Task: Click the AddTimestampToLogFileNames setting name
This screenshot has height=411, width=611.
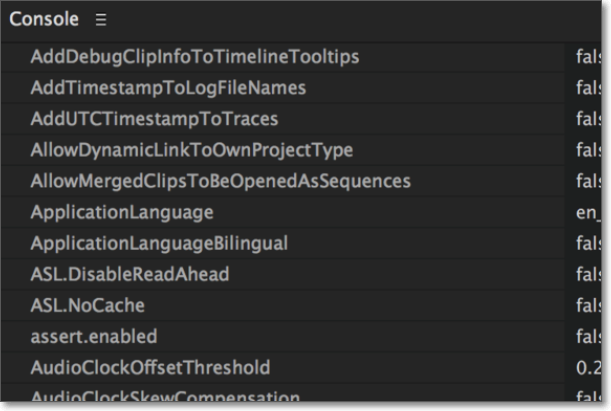Action: click(x=168, y=88)
